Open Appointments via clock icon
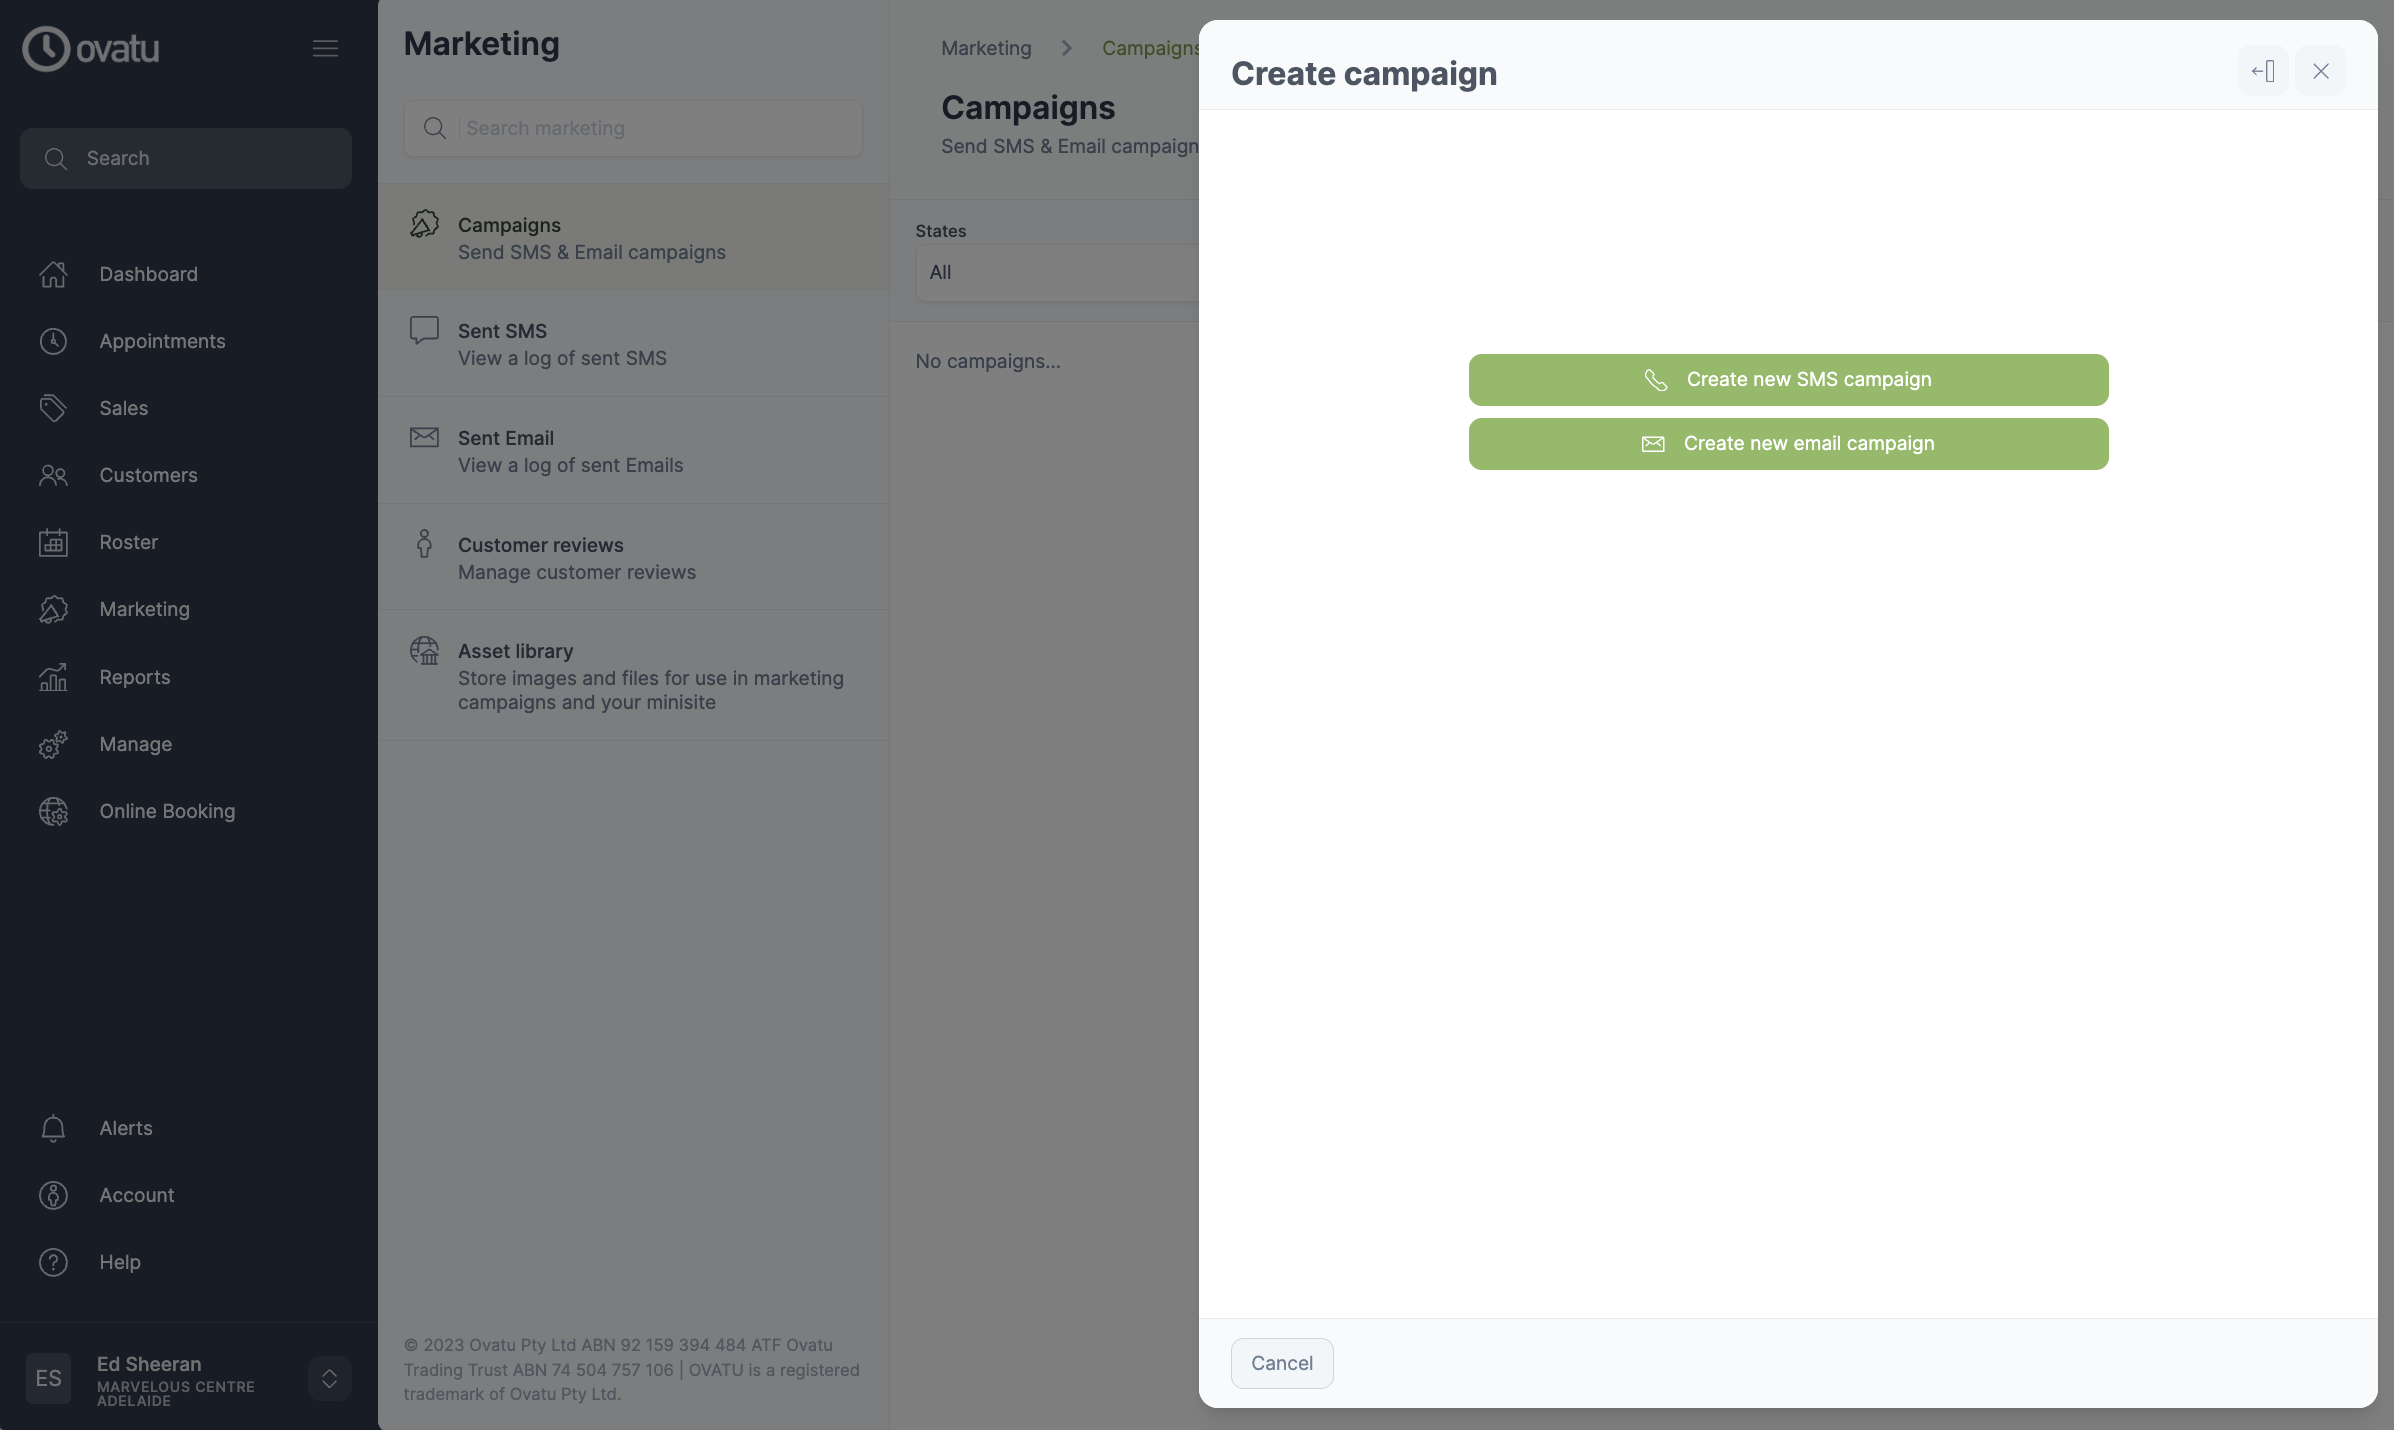The width and height of the screenshot is (2394, 1430). [x=53, y=341]
